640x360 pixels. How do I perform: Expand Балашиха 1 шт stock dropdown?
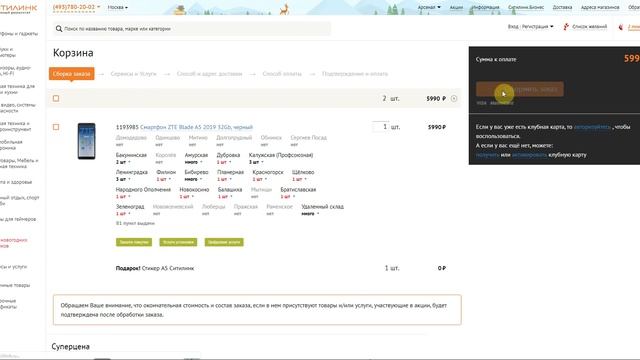coord(225,197)
